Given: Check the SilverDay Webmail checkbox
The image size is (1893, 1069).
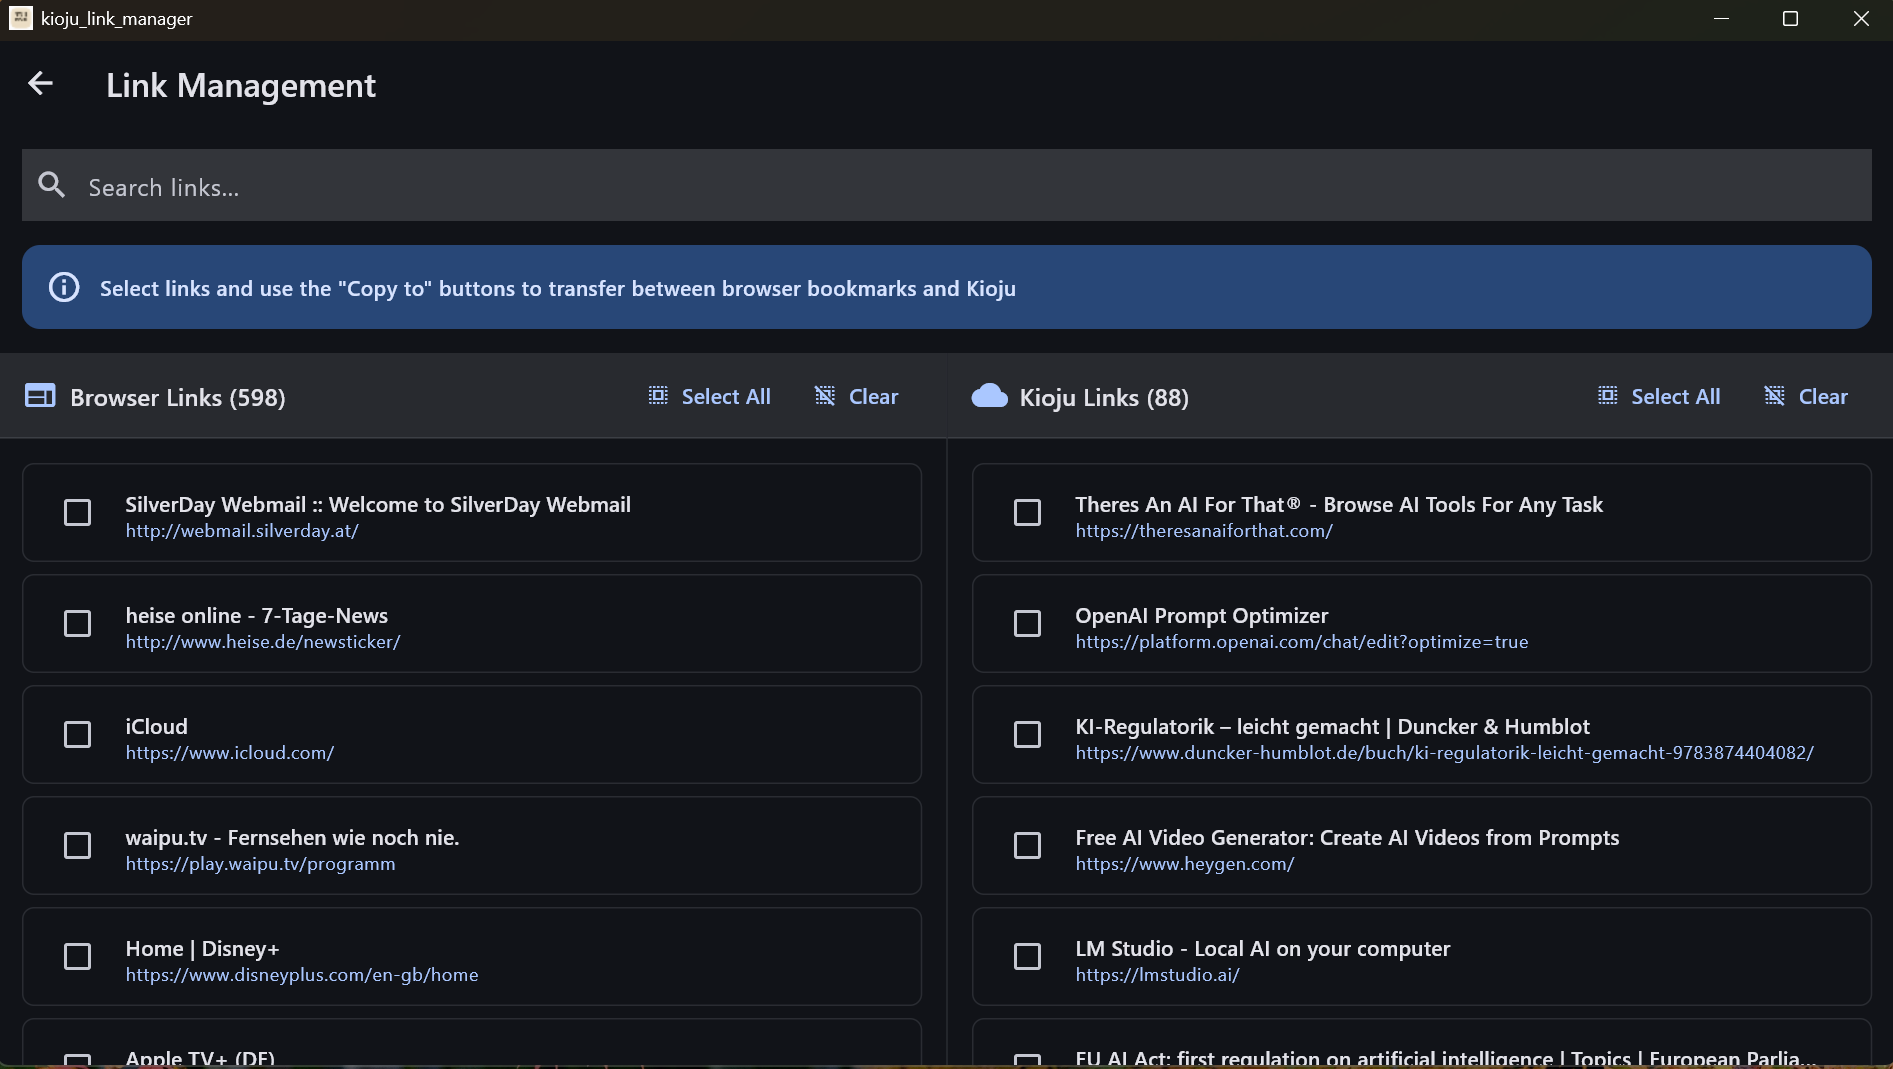Looking at the screenshot, I should (x=77, y=512).
